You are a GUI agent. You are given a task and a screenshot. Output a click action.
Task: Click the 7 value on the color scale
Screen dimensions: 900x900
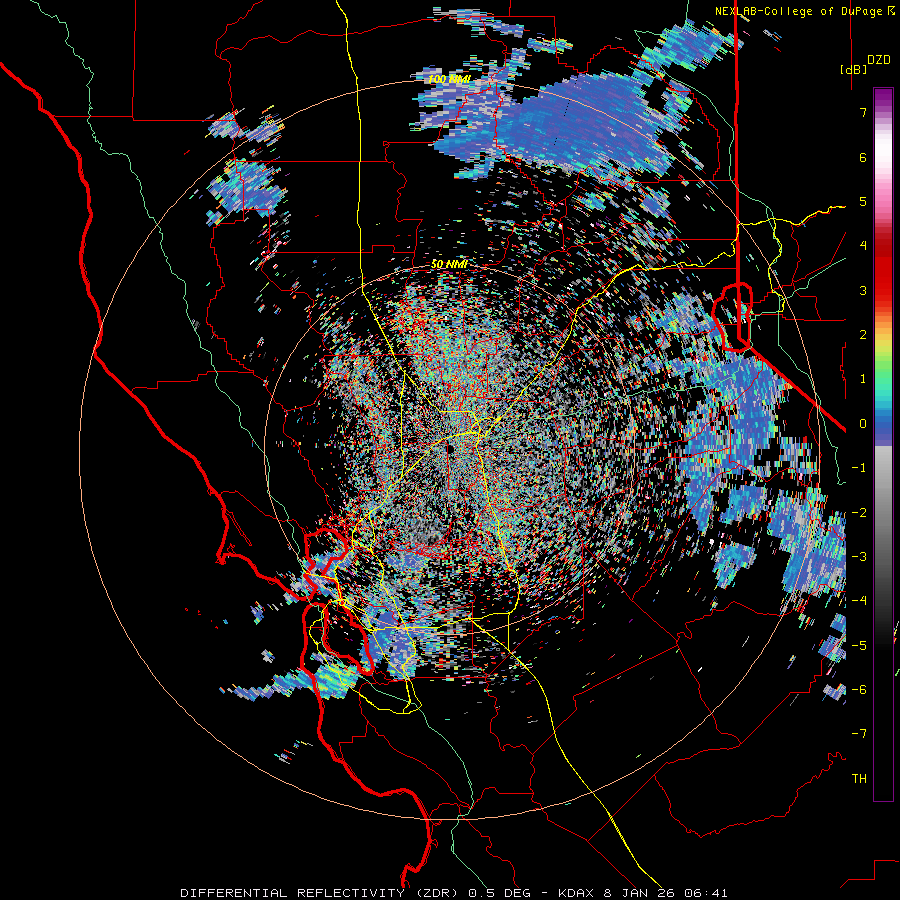pyautogui.click(x=863, y=112)
